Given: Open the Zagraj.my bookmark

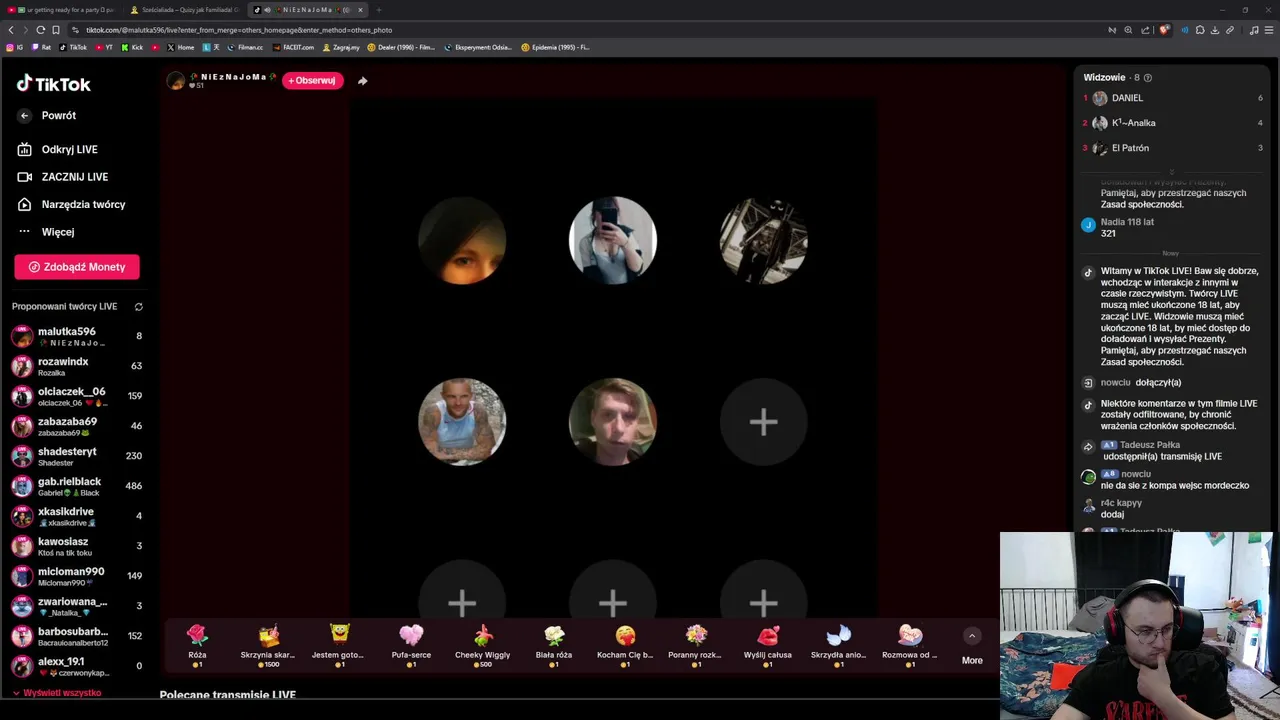Looking at the screenshot, I should (x=342, y=47).
